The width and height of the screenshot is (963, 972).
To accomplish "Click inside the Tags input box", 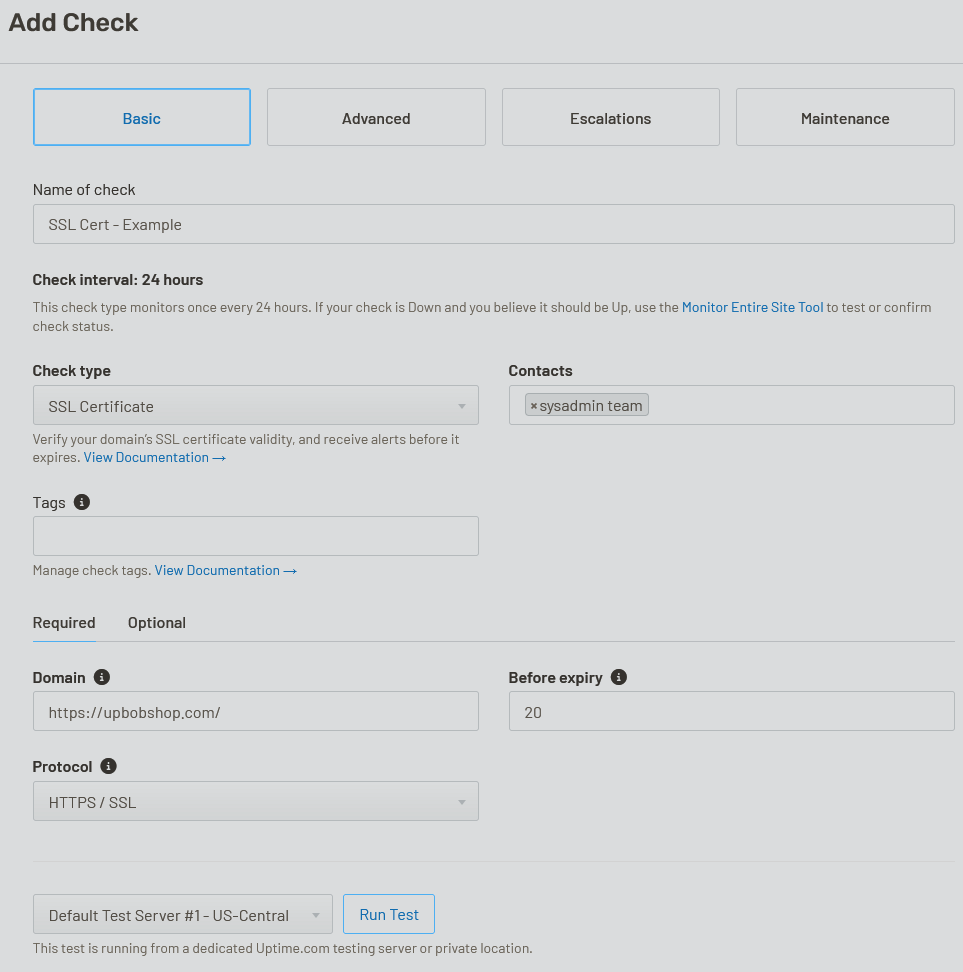I will coord(255,536).
